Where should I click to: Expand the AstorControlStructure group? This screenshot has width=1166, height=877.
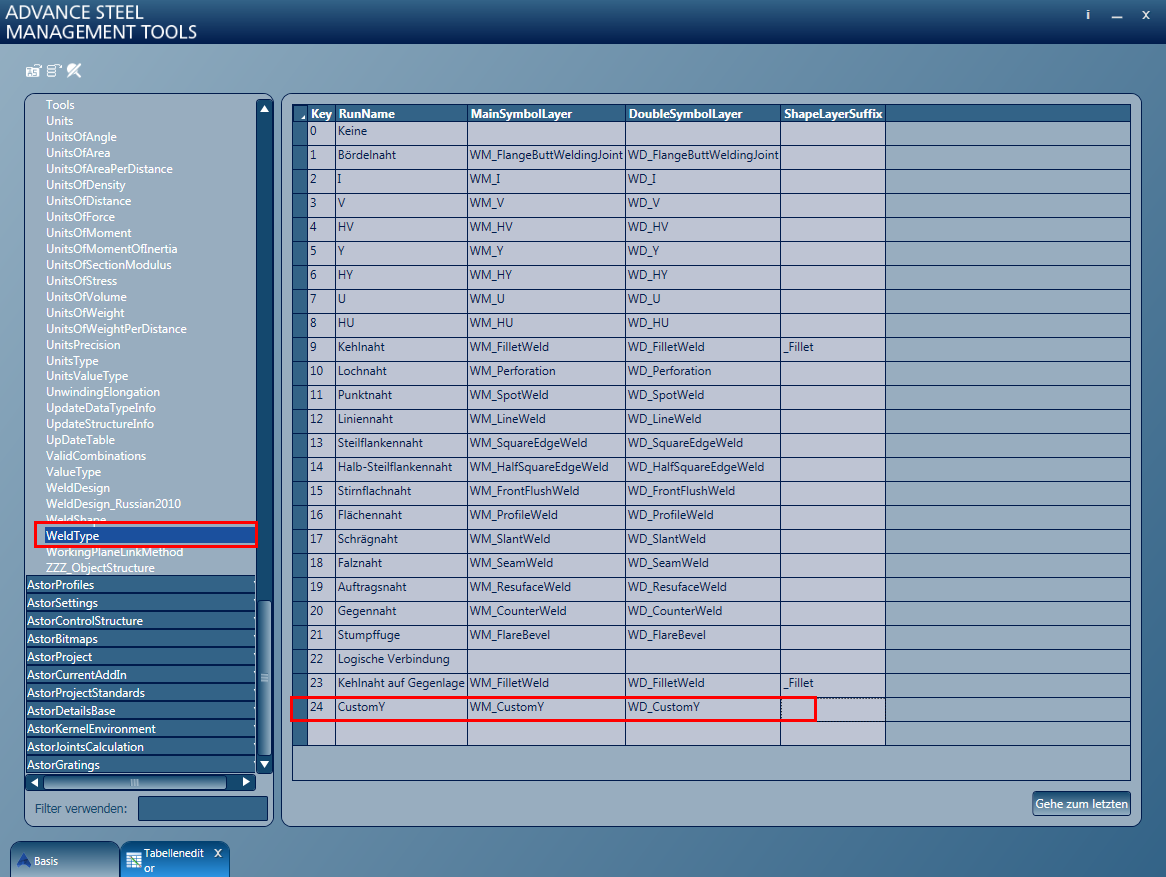coord(141,620)
